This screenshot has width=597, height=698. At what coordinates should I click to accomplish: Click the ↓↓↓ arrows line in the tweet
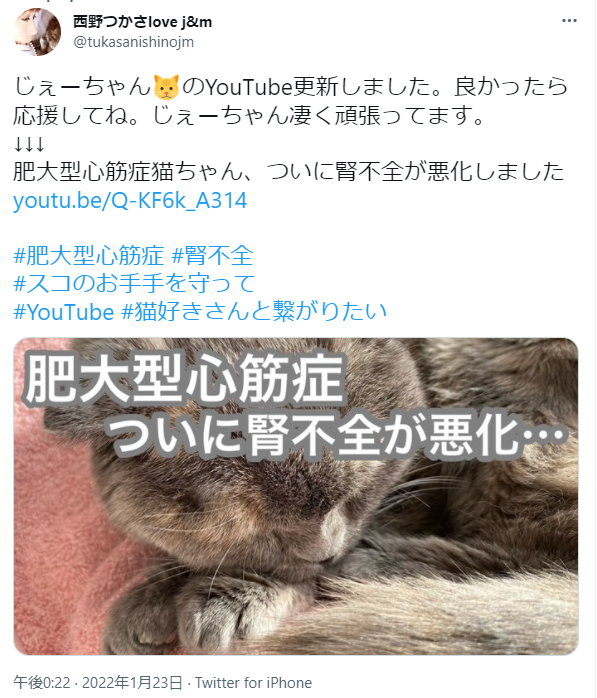pyautogui.click(x=29, y=144)
